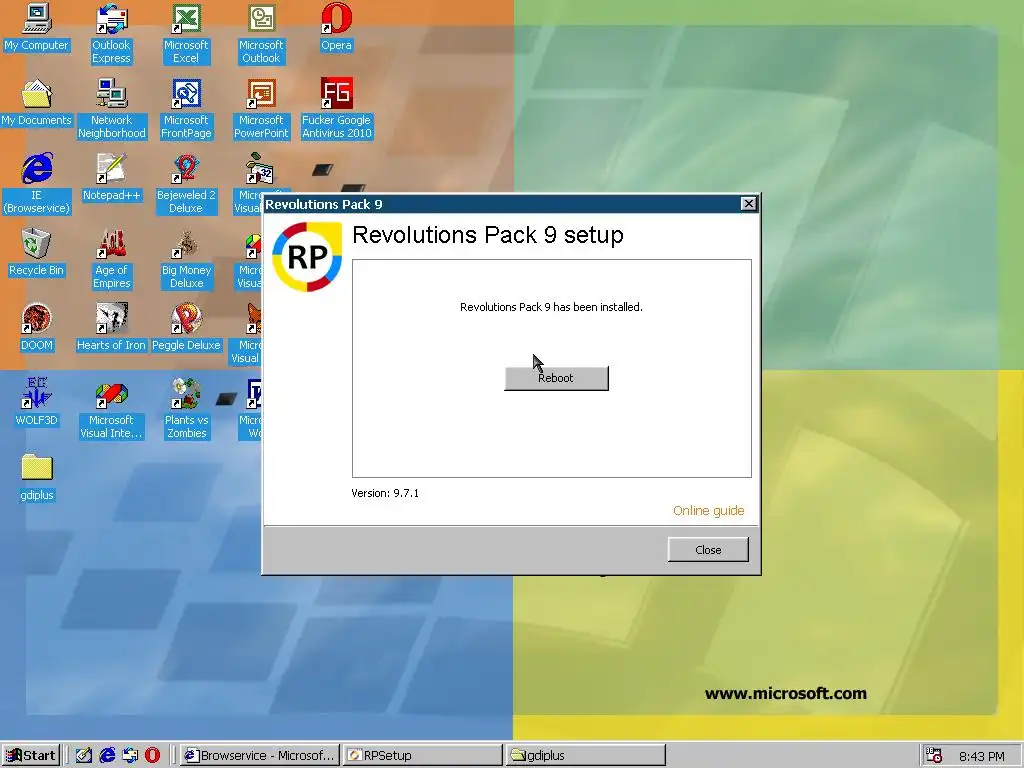This screenshot has width=1024, height=768.
Task: Select the gdiplus folder on desktop
Action: tap(37, 478)
